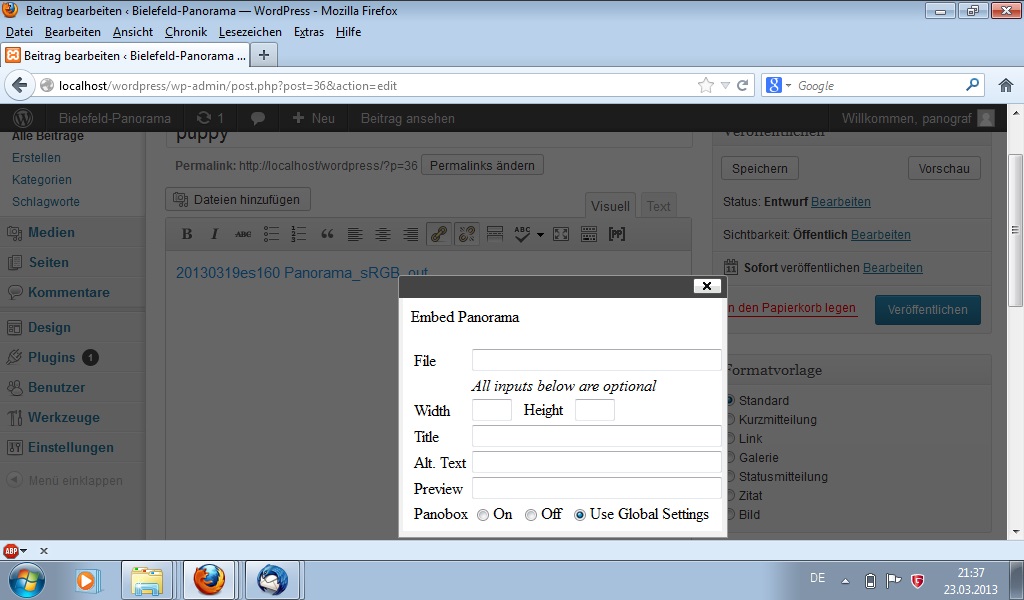
Task: Click the File input field in dialog
Action: tap(596, 360)
